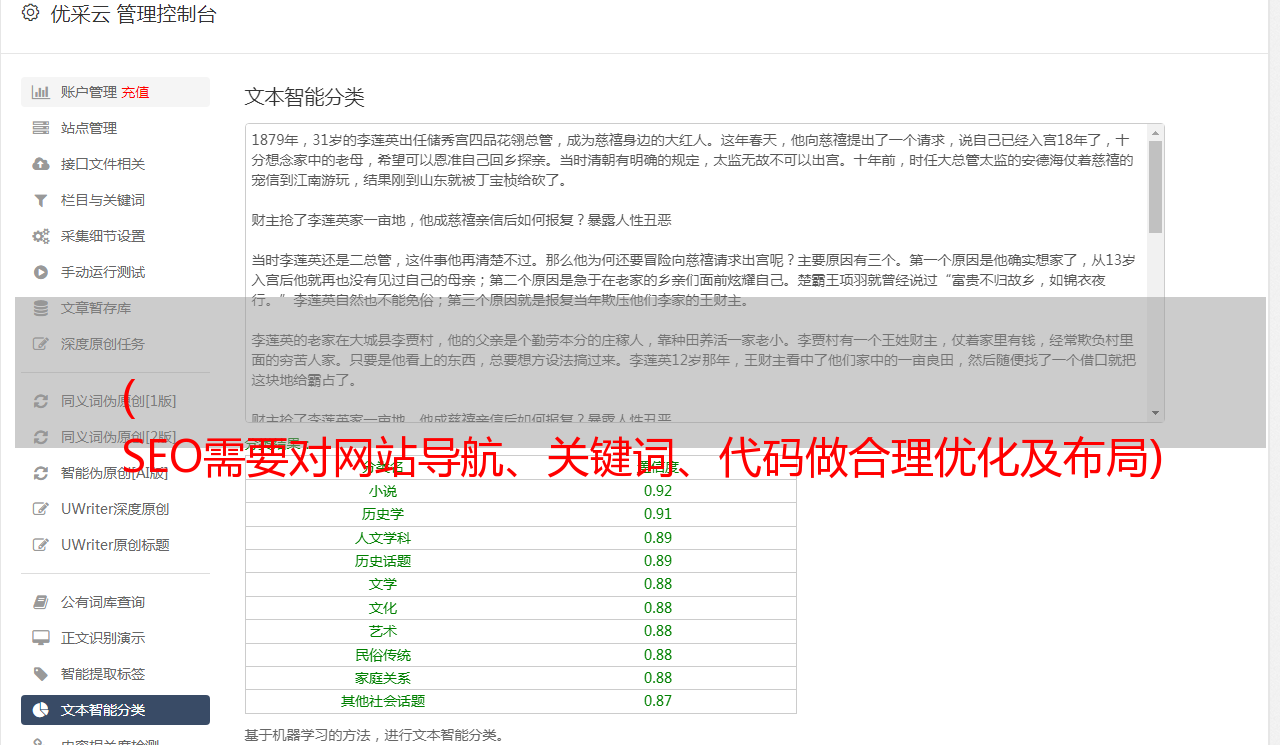Click the refresh icon for 智能伪原创[AI版]
Image resolution: width=1280 pixels, height=745 pixels.
click(40, 473)
